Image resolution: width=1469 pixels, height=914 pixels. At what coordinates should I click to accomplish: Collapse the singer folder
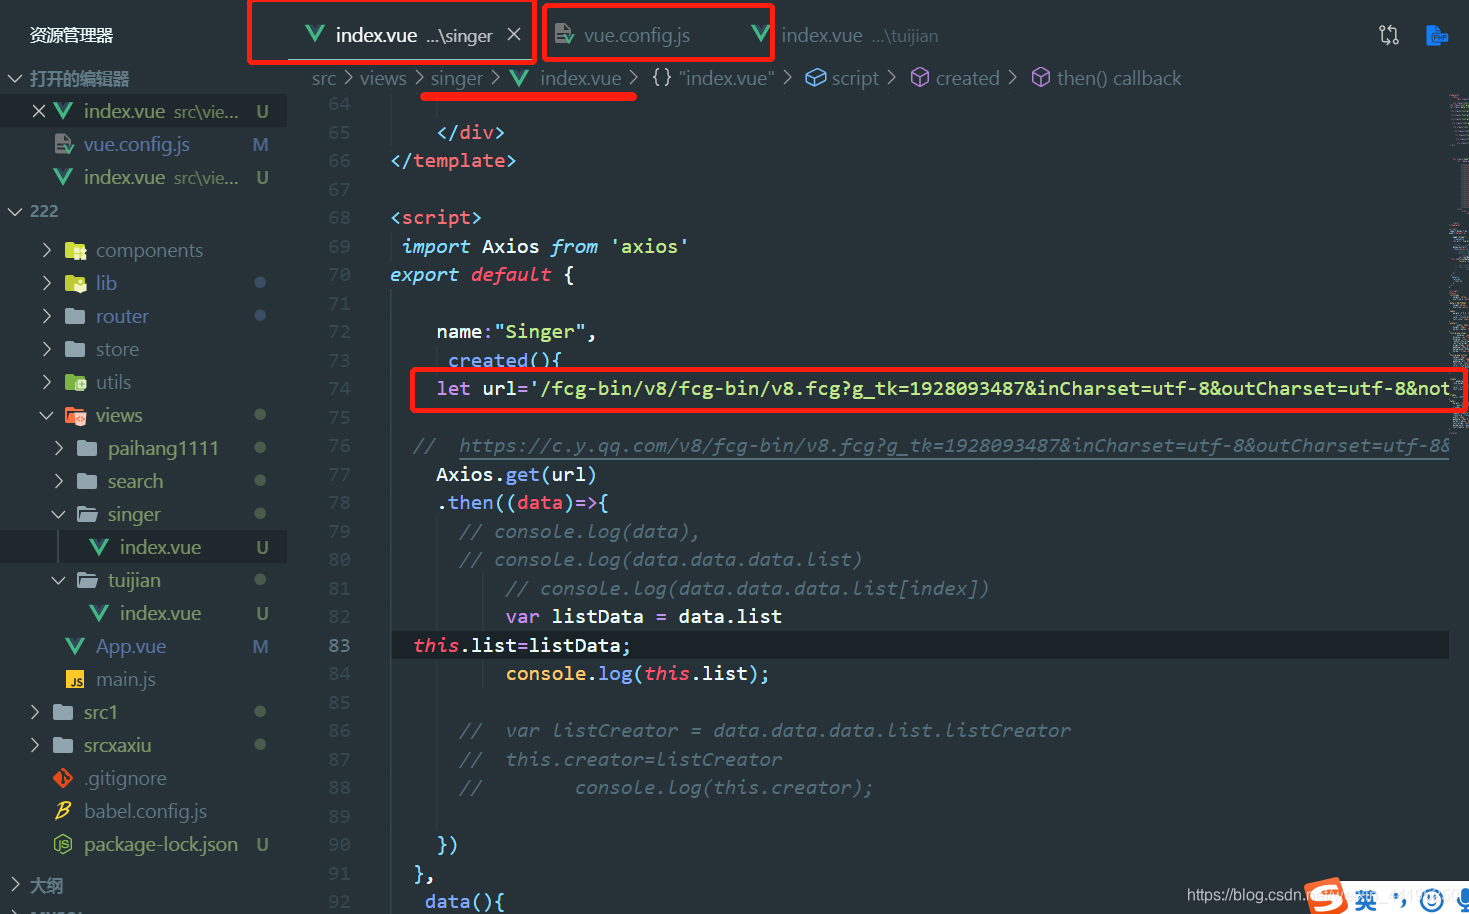pyautogui.click(x=59, y=514)
